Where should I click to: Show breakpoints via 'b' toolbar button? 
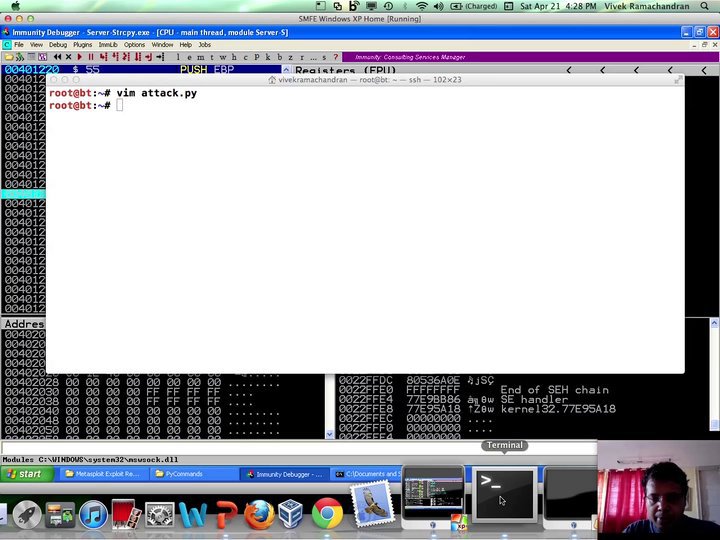click(279, 57)
